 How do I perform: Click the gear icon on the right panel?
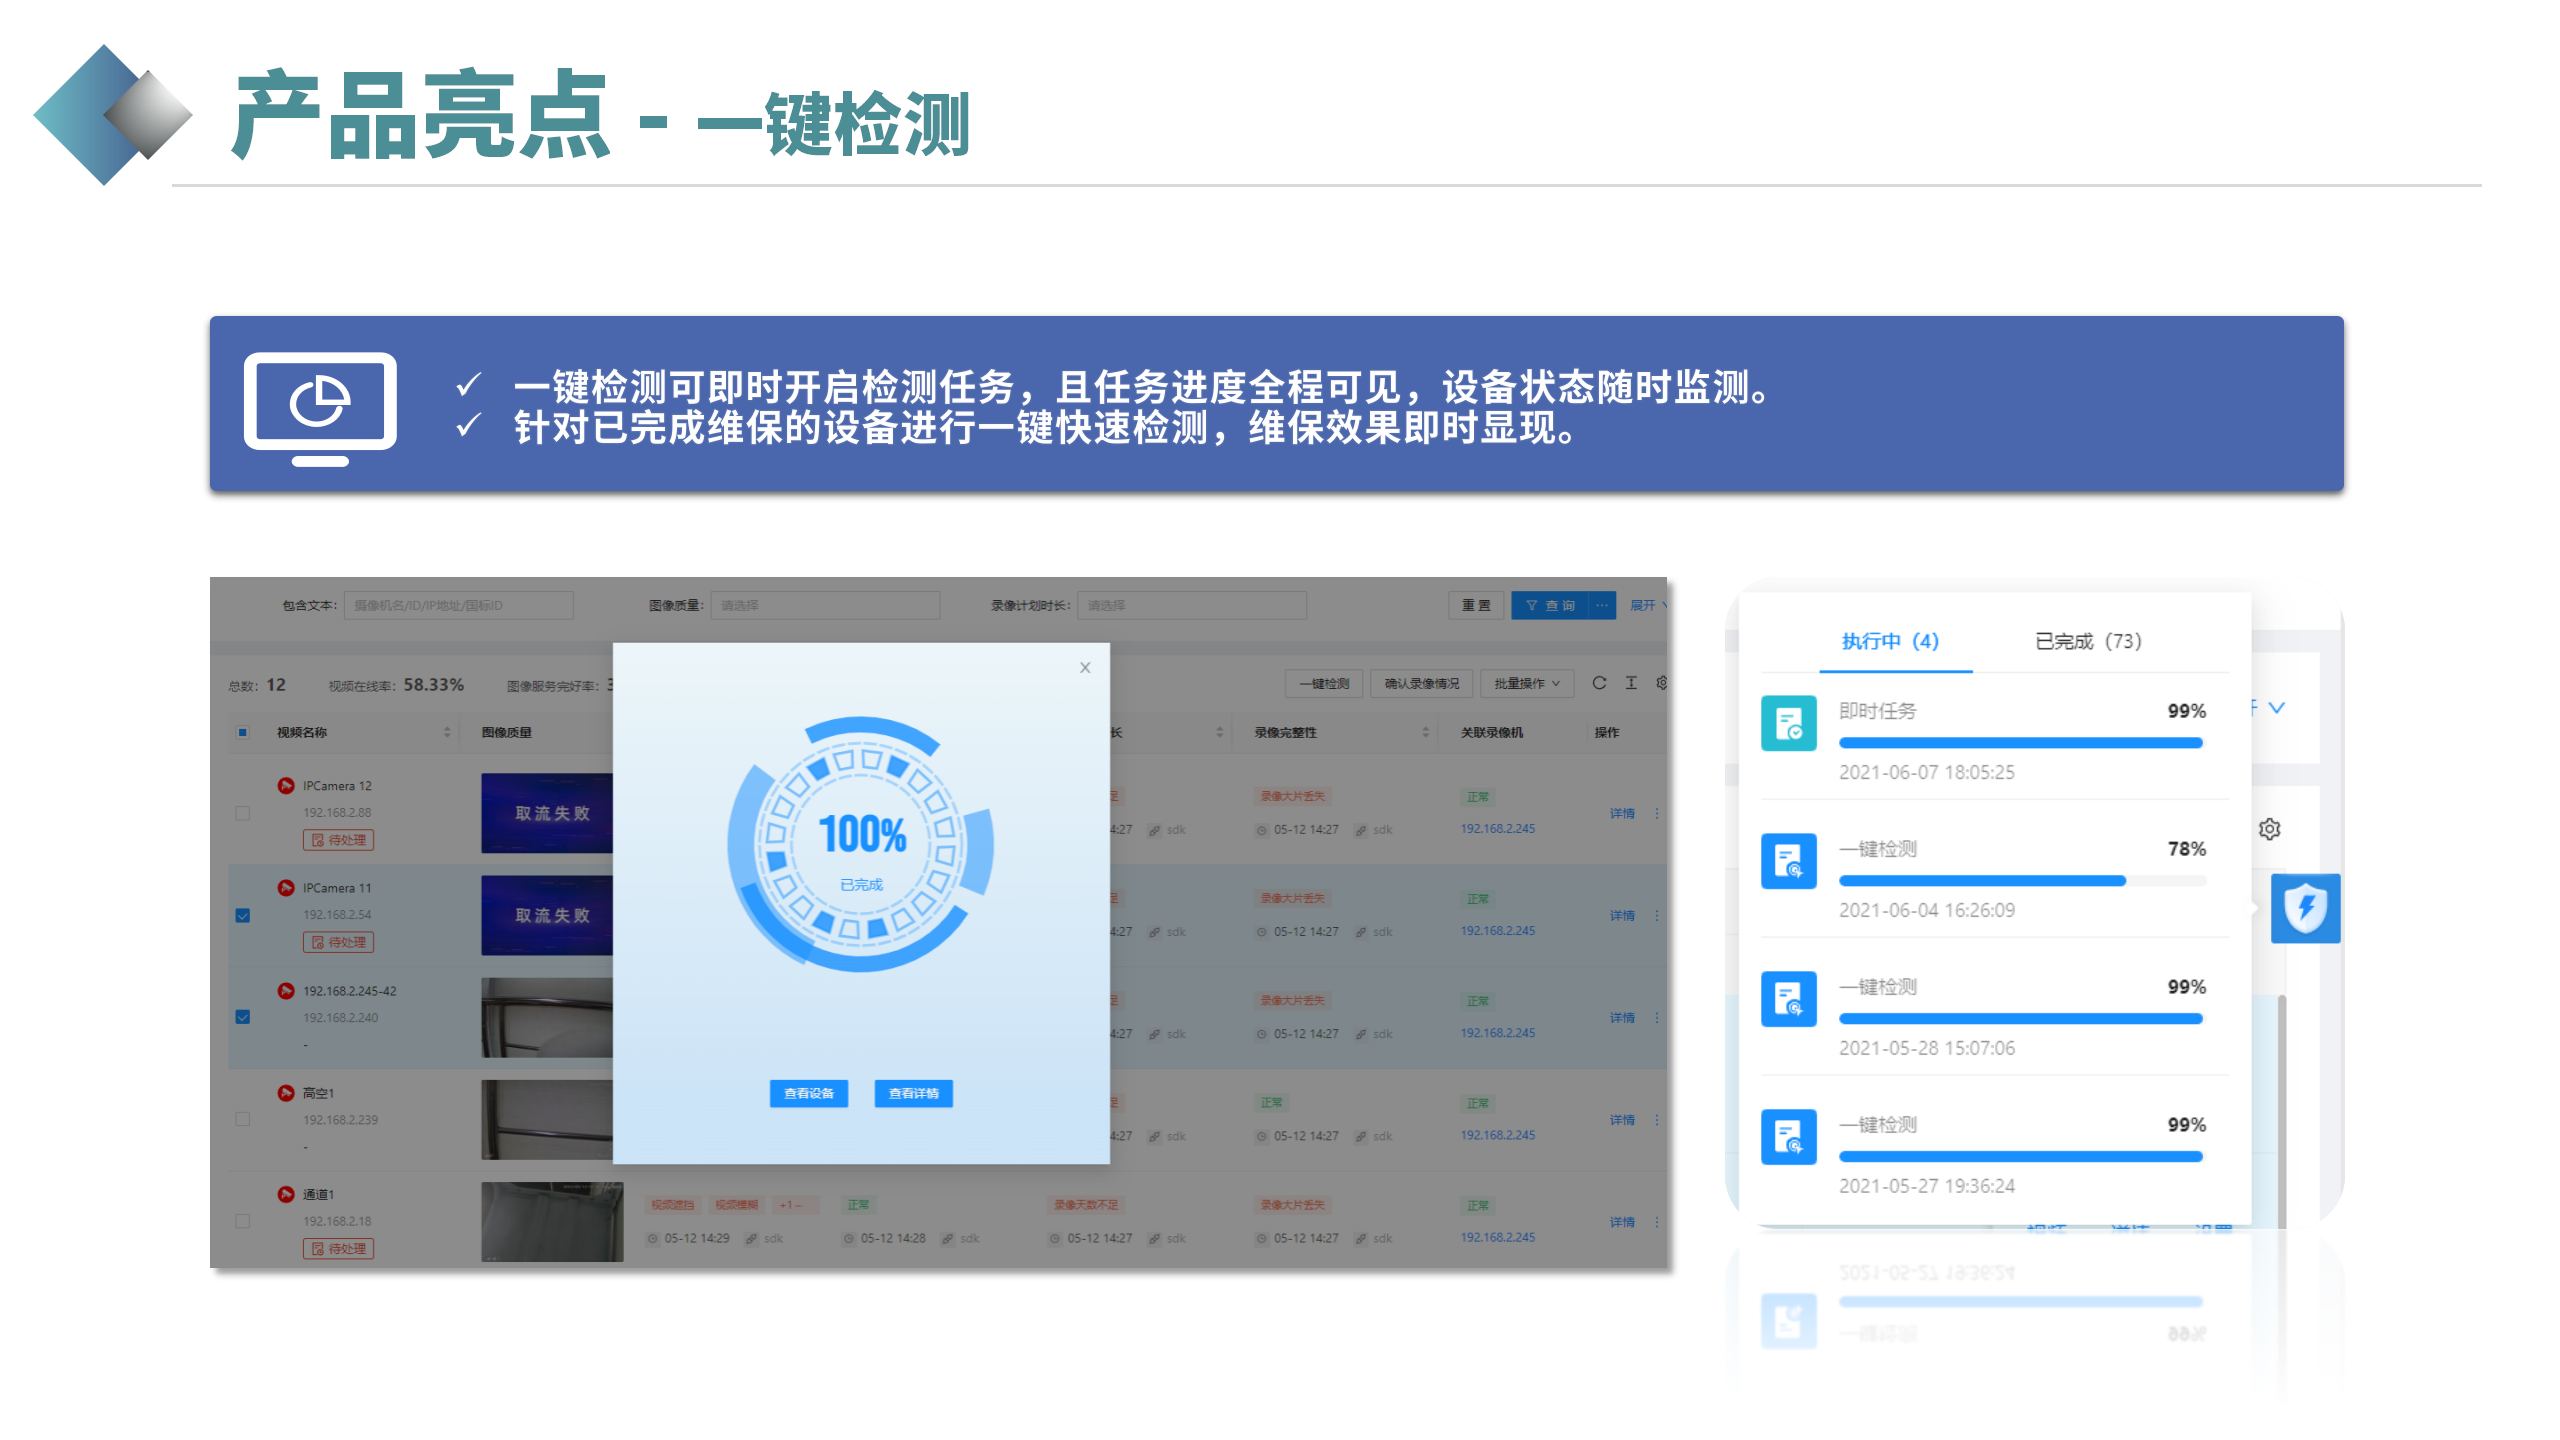tap(2270, 828)
